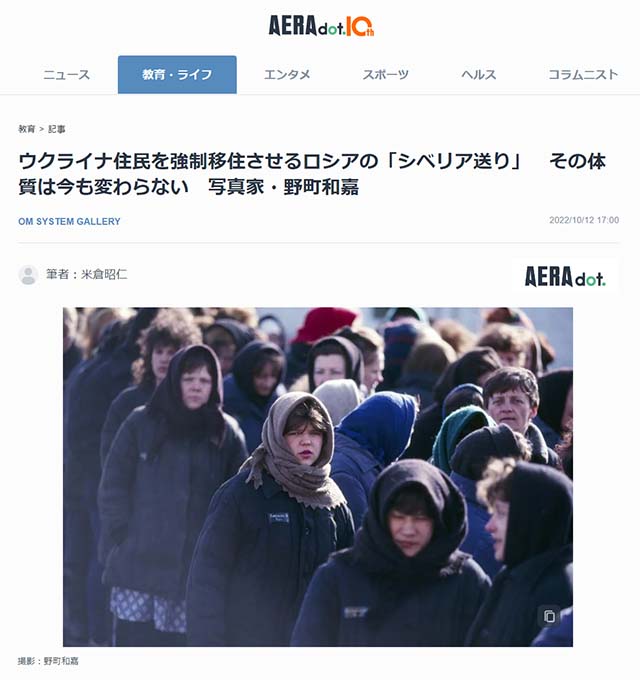Click the author avatar icon
This screenshot has height=680, width=640.
[x=28, y=275]
